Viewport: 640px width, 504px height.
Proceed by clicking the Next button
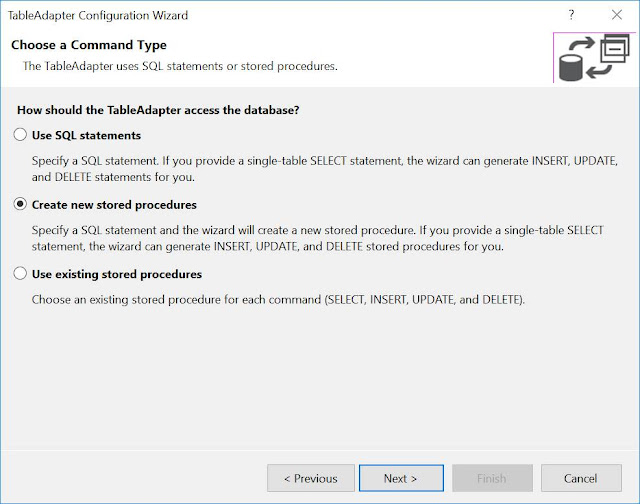[400, 478]
